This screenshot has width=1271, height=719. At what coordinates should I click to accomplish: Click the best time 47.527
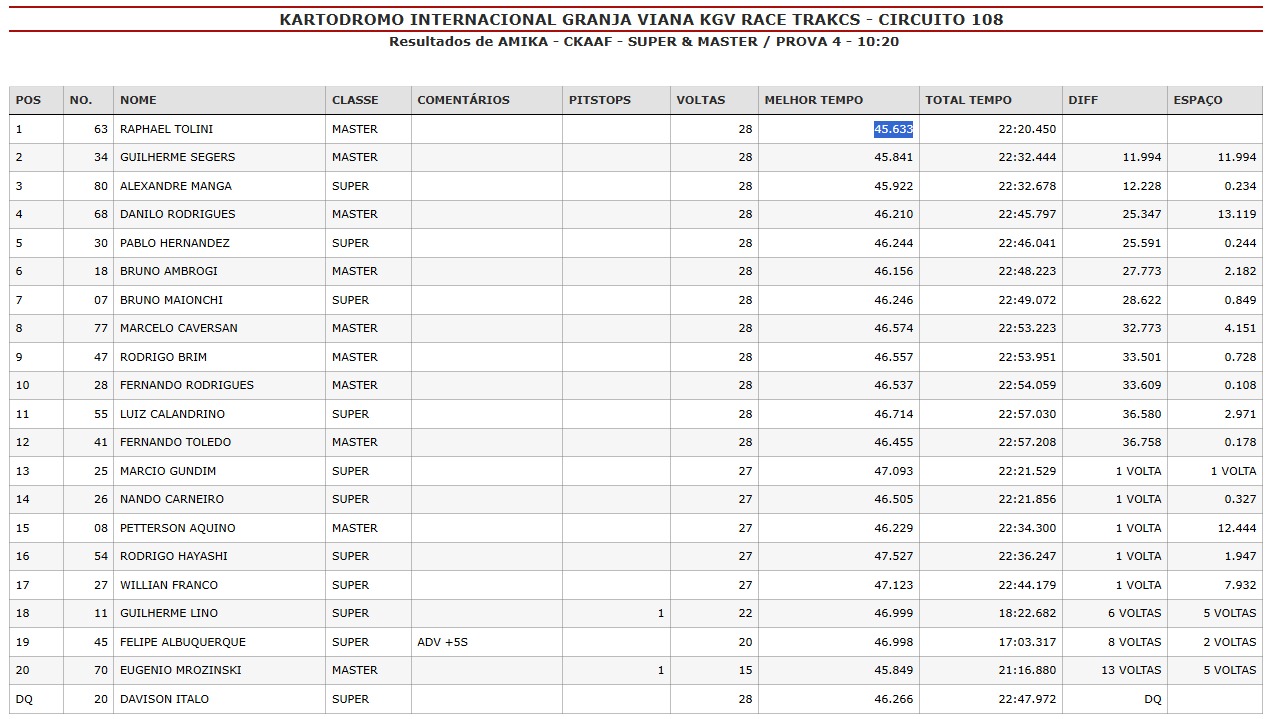893,556
